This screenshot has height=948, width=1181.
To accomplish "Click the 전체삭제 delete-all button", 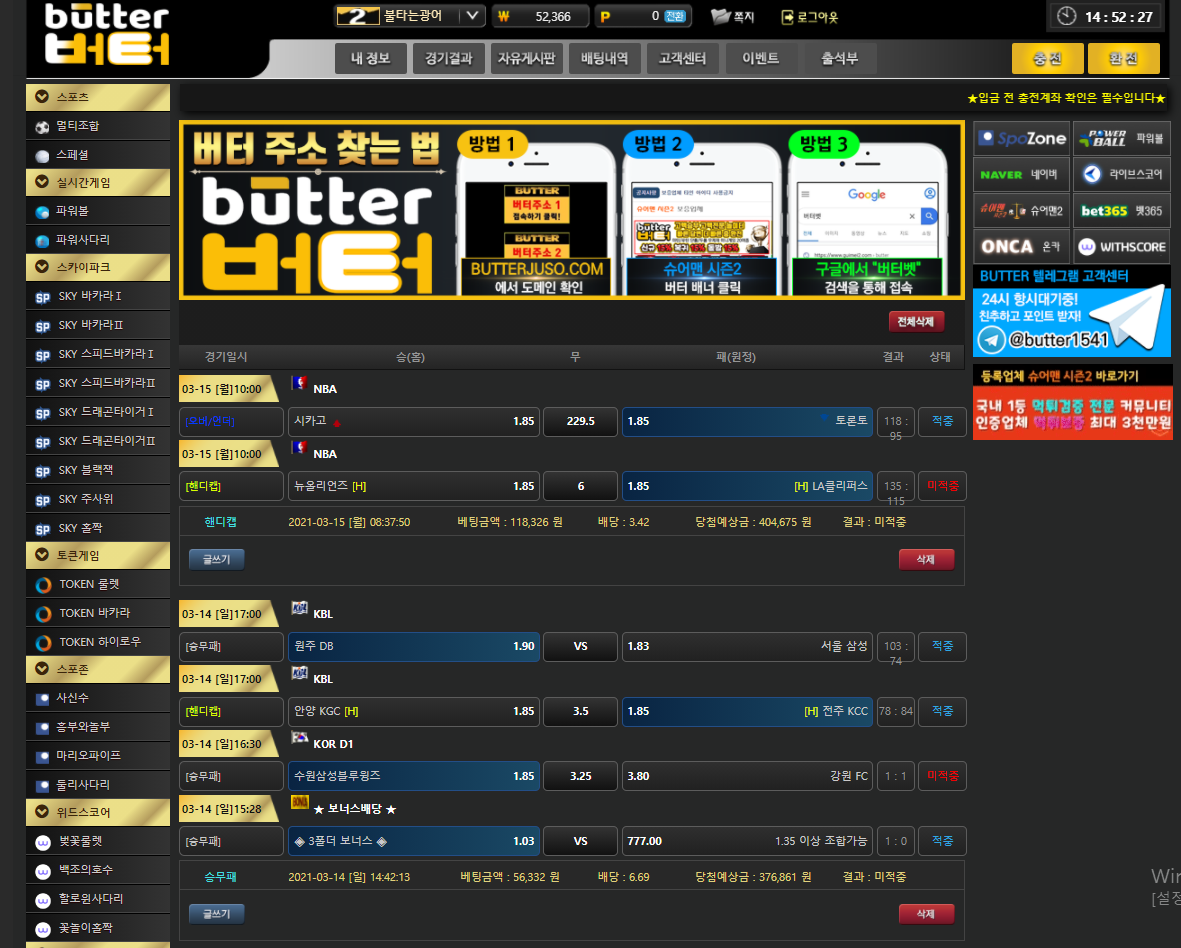I will pyautogui.click(x=916, y=322).
